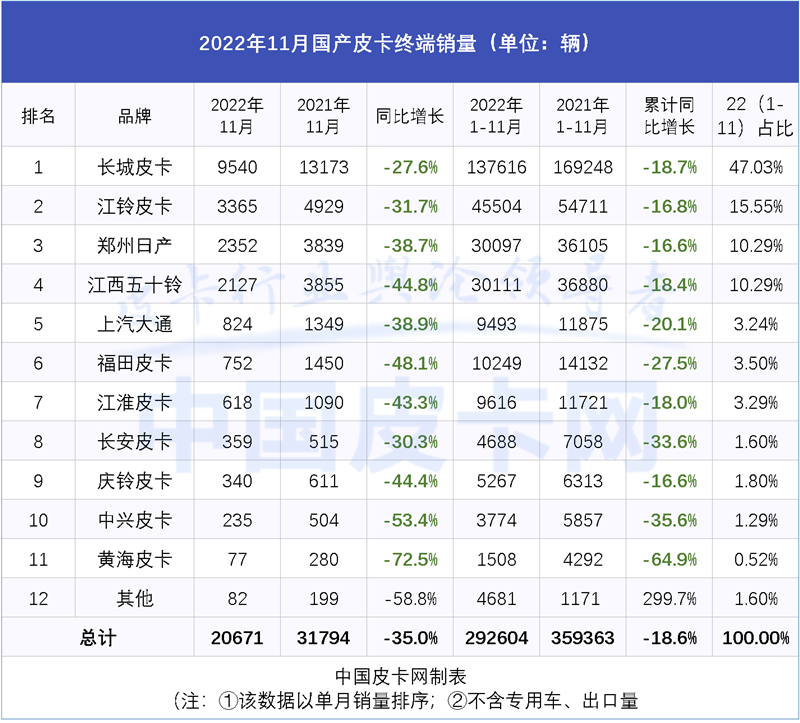The width and height of the screenshot is (800, 723).
Task: Click the 同比增长 column header
Action: 410,116
